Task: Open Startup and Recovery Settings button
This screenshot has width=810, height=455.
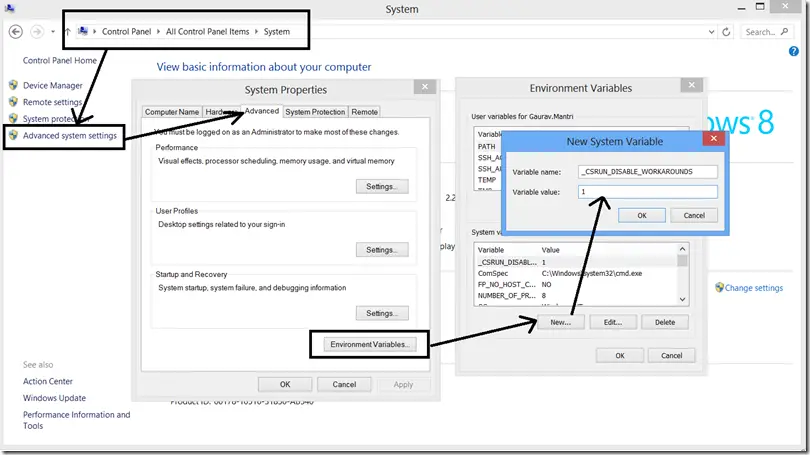Action: coord(382,313)
